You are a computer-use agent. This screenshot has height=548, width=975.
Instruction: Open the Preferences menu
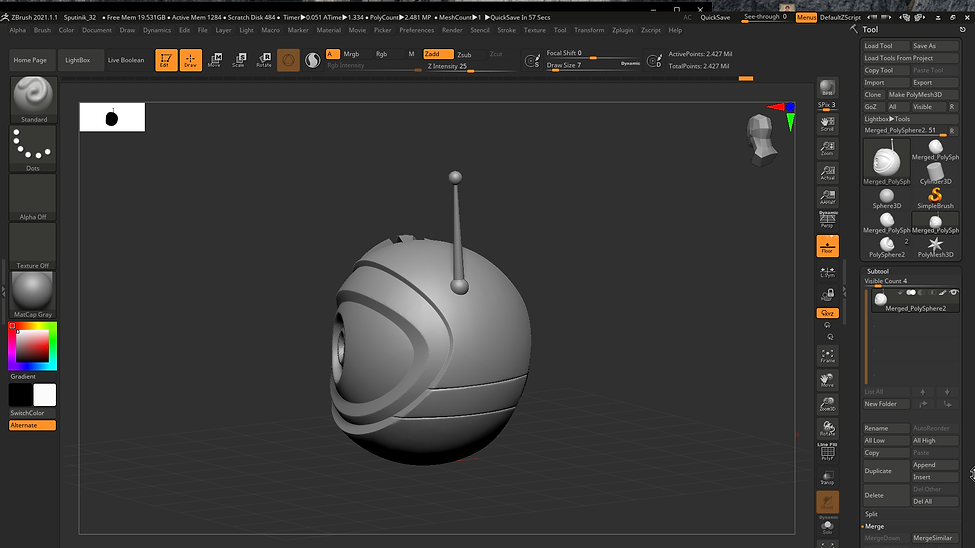417,30
